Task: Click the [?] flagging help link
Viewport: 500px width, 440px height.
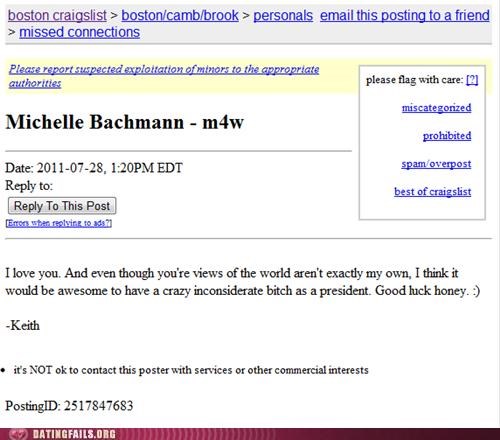Action: [x=472, y=80]
